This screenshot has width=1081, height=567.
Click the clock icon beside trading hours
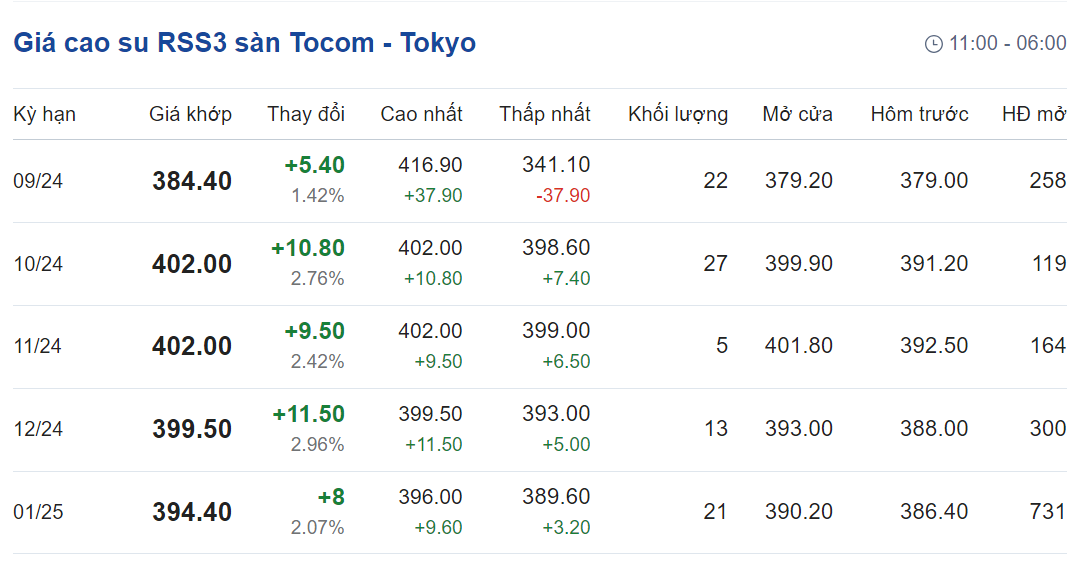[x=933, y=44]
